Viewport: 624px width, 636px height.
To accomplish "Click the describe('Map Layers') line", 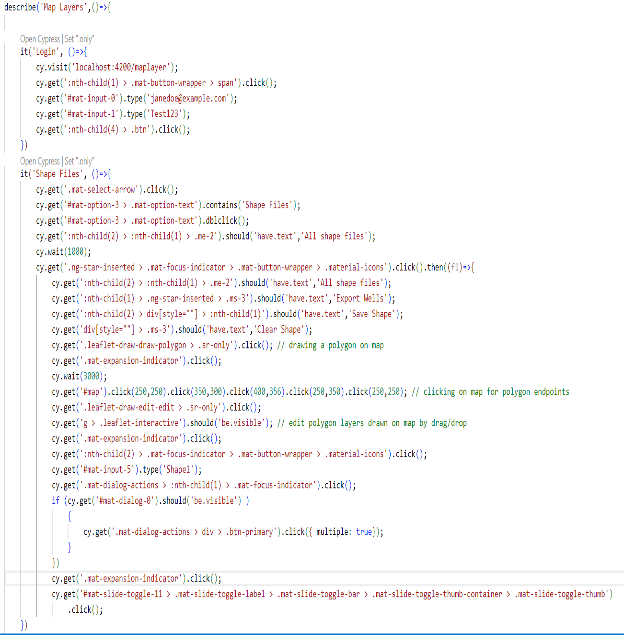I will (x=57, y=8).
